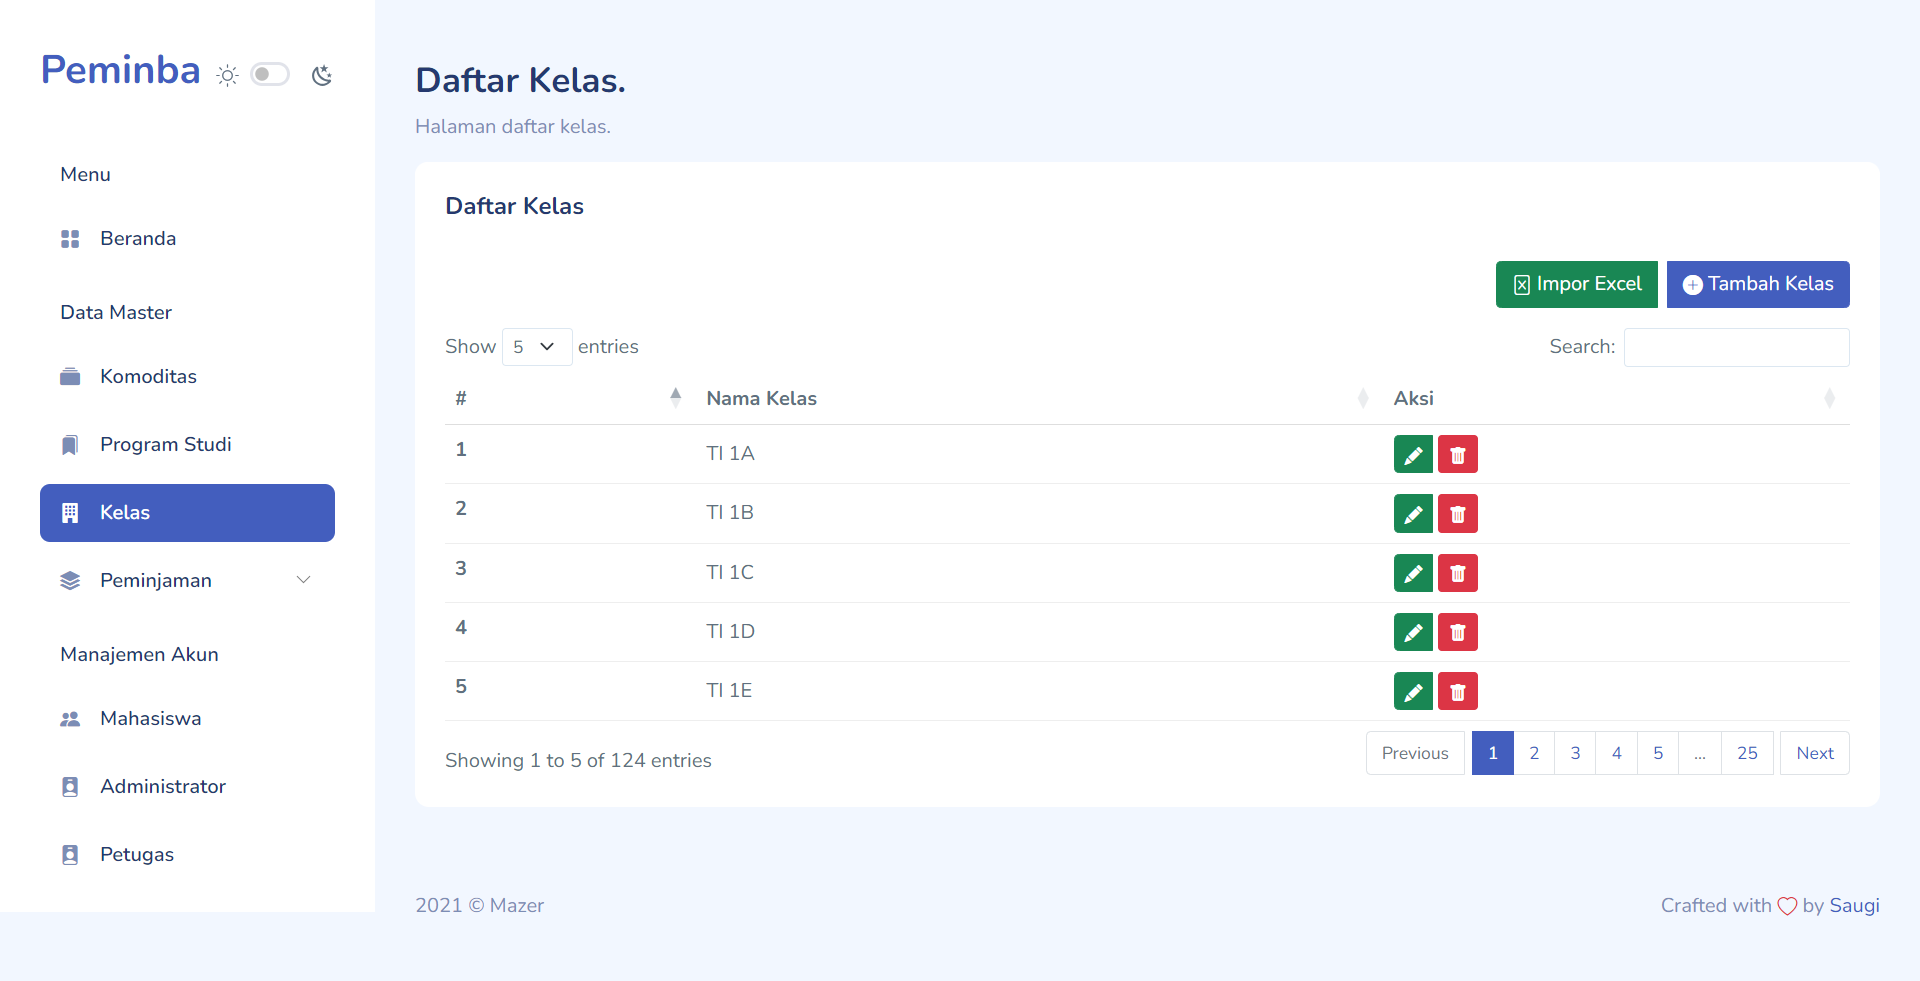Click the TI 1A class name
Screen dimensions: 1920x981
pyautogui.click(x=730, y=453)
